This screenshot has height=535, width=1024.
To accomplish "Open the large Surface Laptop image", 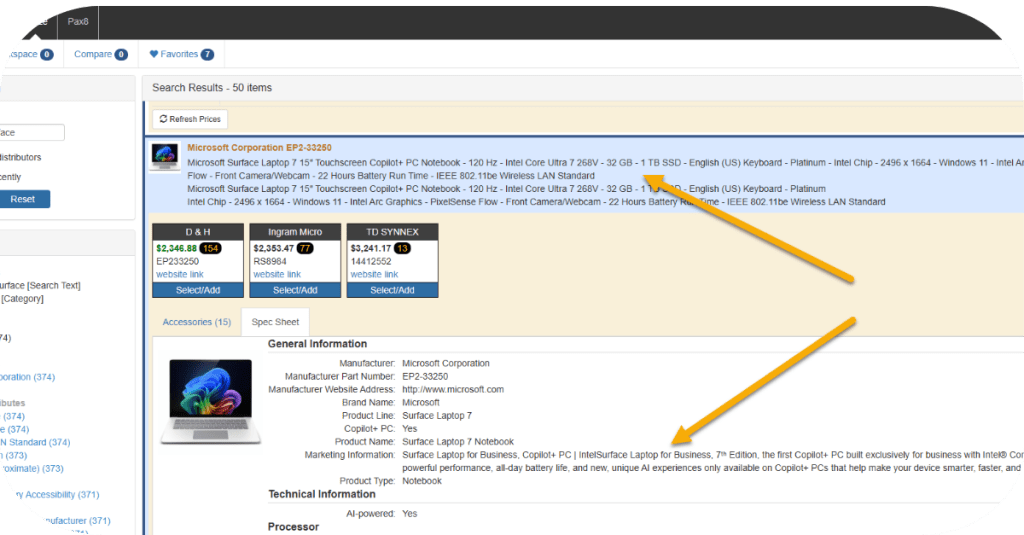I will 211,401.
